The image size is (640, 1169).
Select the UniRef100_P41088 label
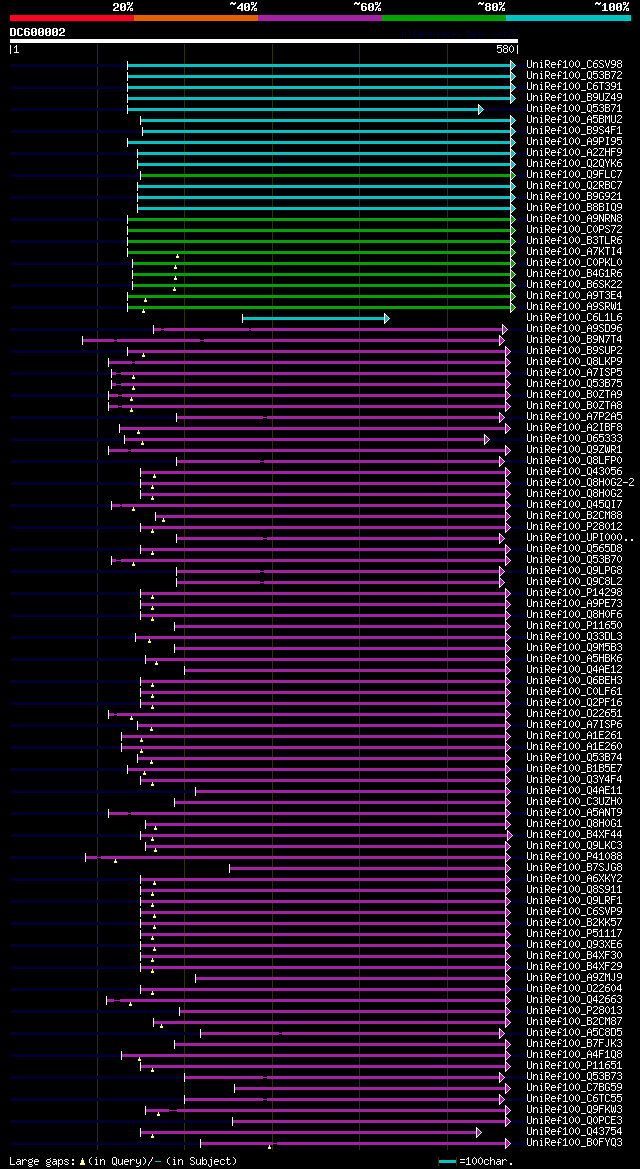point(574,857)
